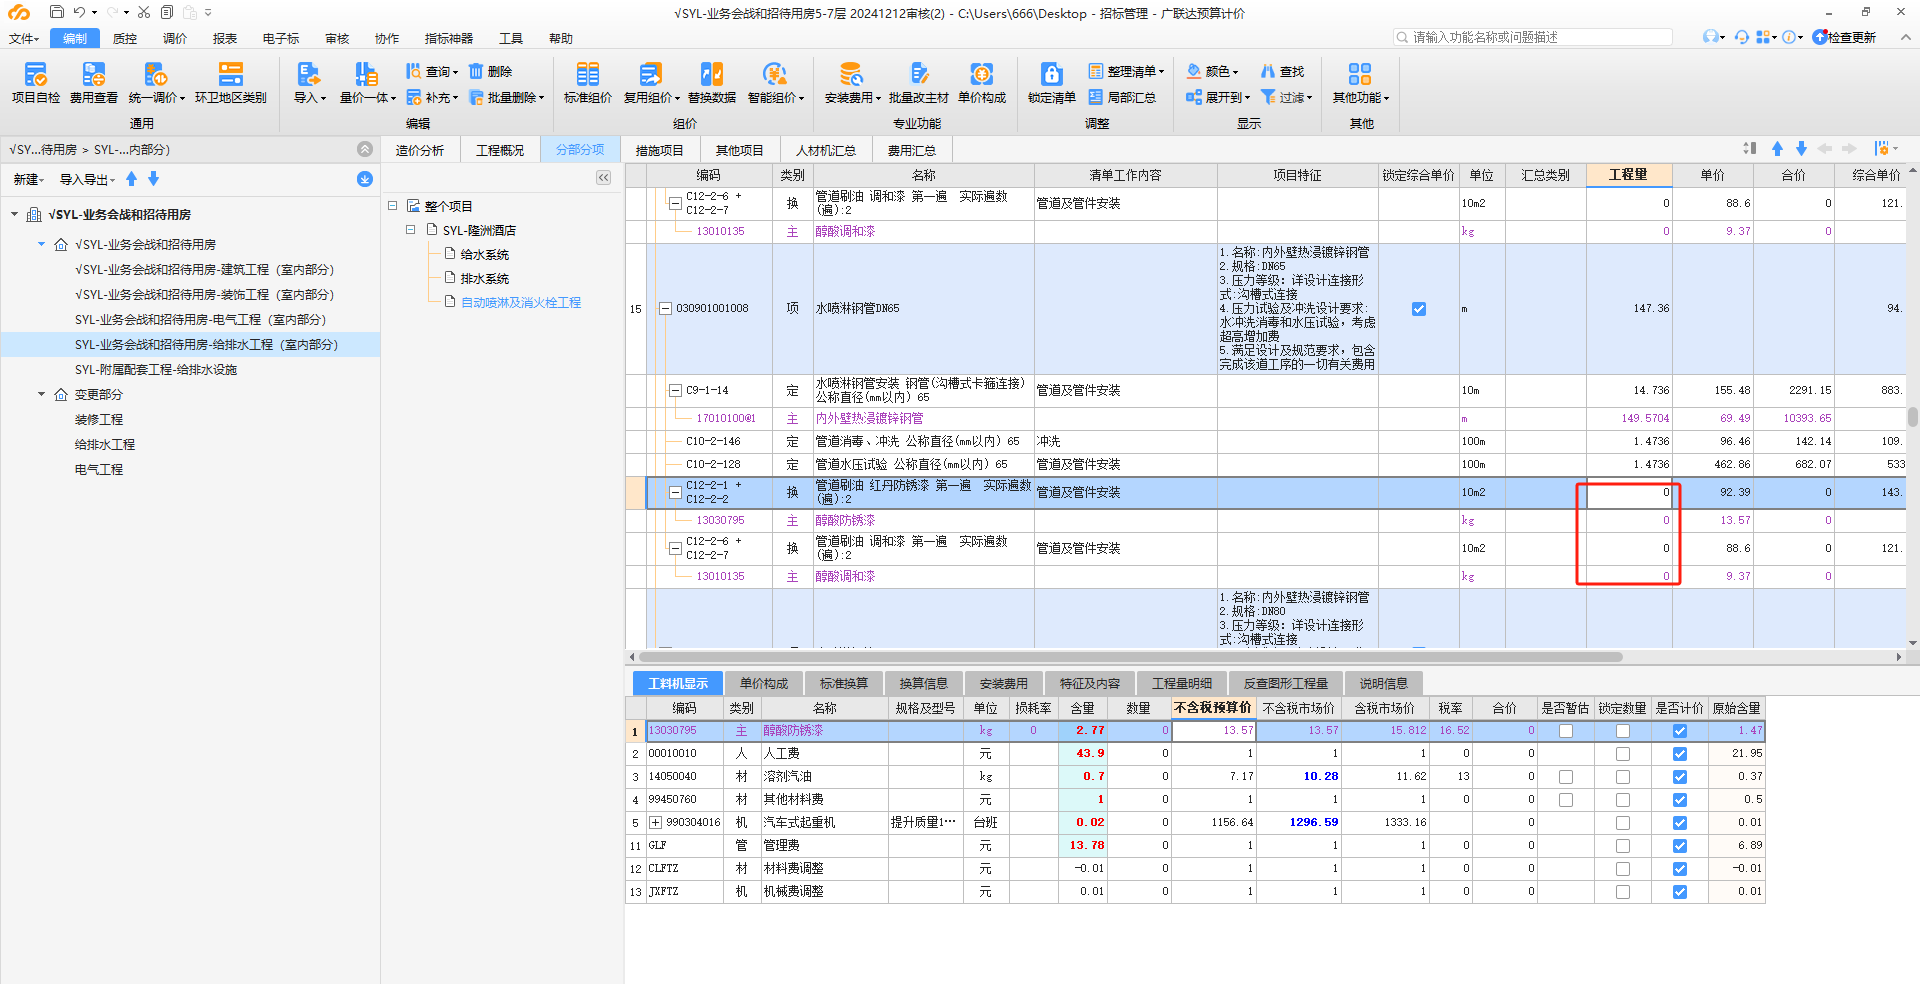
Task: Open the 单价构成 ribbon tool
Action: click(982, 83)
